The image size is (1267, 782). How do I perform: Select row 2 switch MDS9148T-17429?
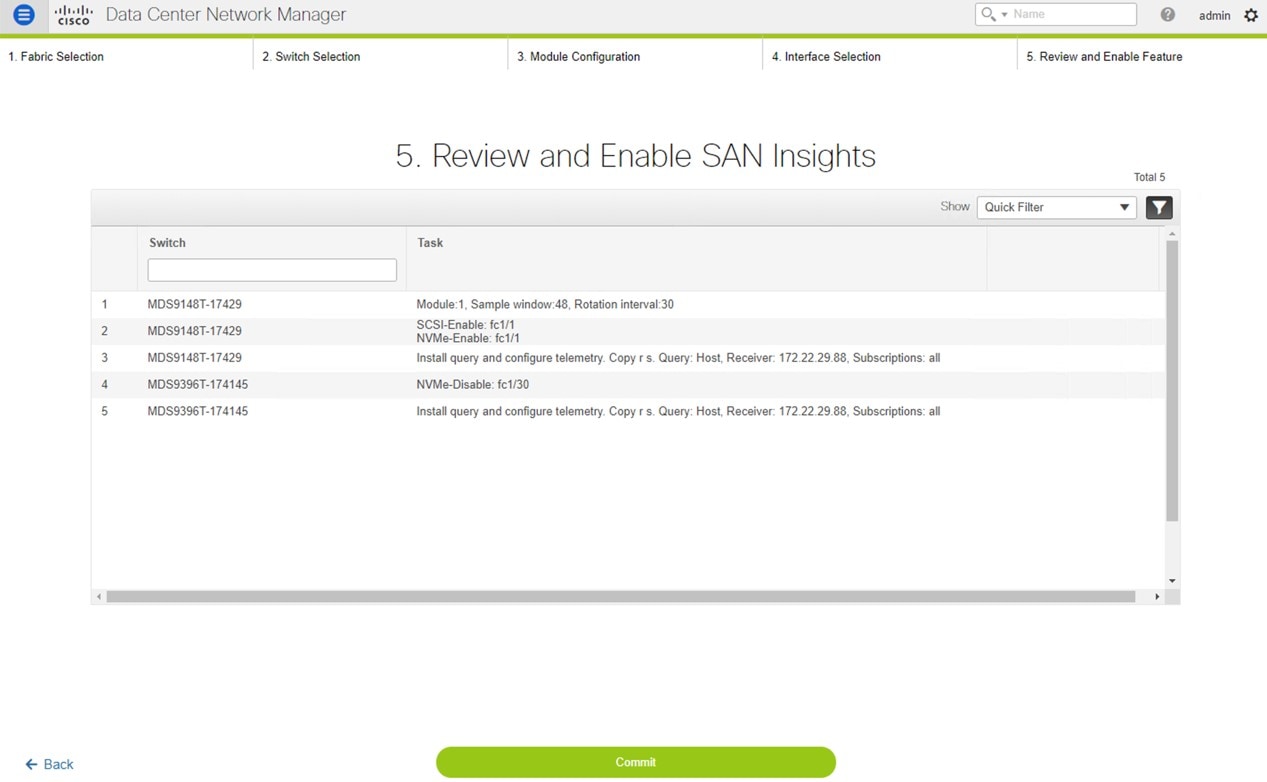tap(194, 331)
